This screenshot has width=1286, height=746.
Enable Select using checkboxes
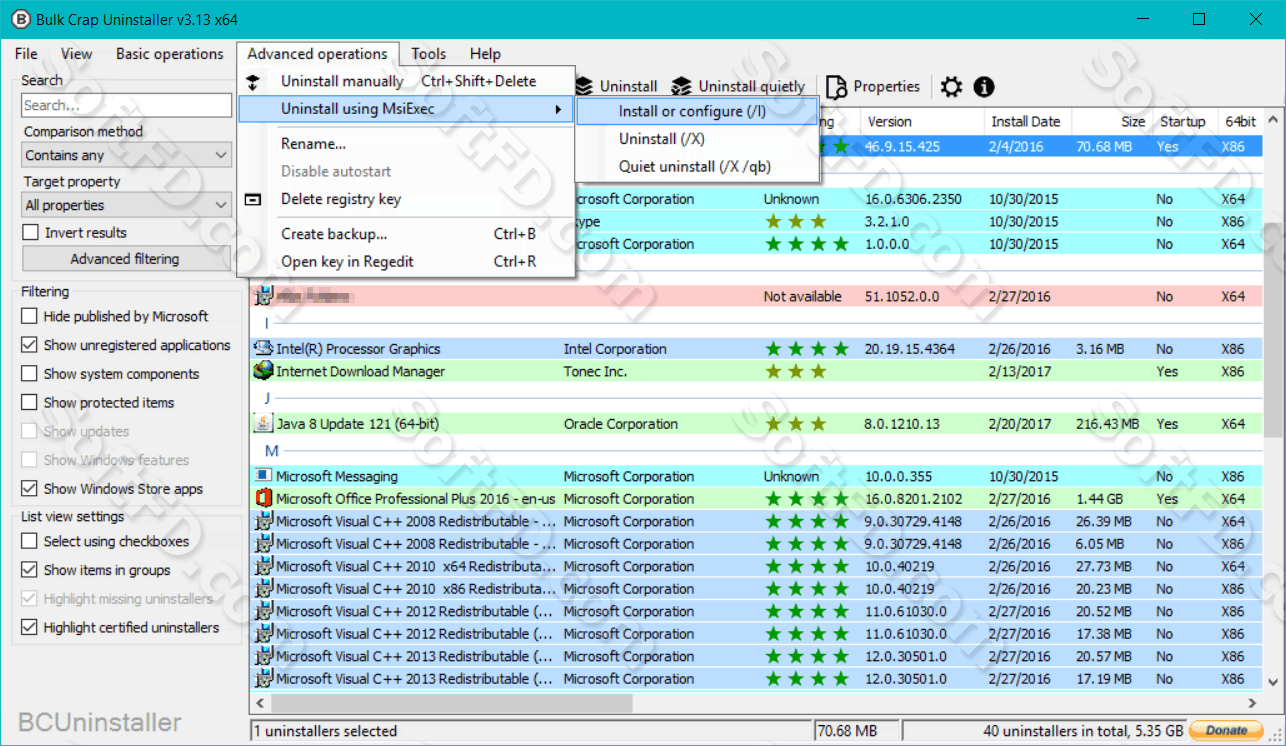(30, 541)
